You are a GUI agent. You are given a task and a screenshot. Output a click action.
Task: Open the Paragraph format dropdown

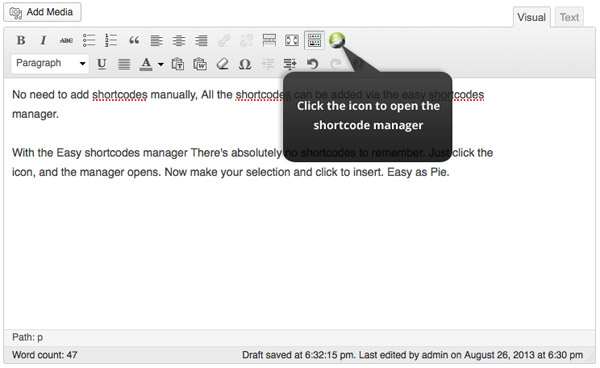point(50,63)
